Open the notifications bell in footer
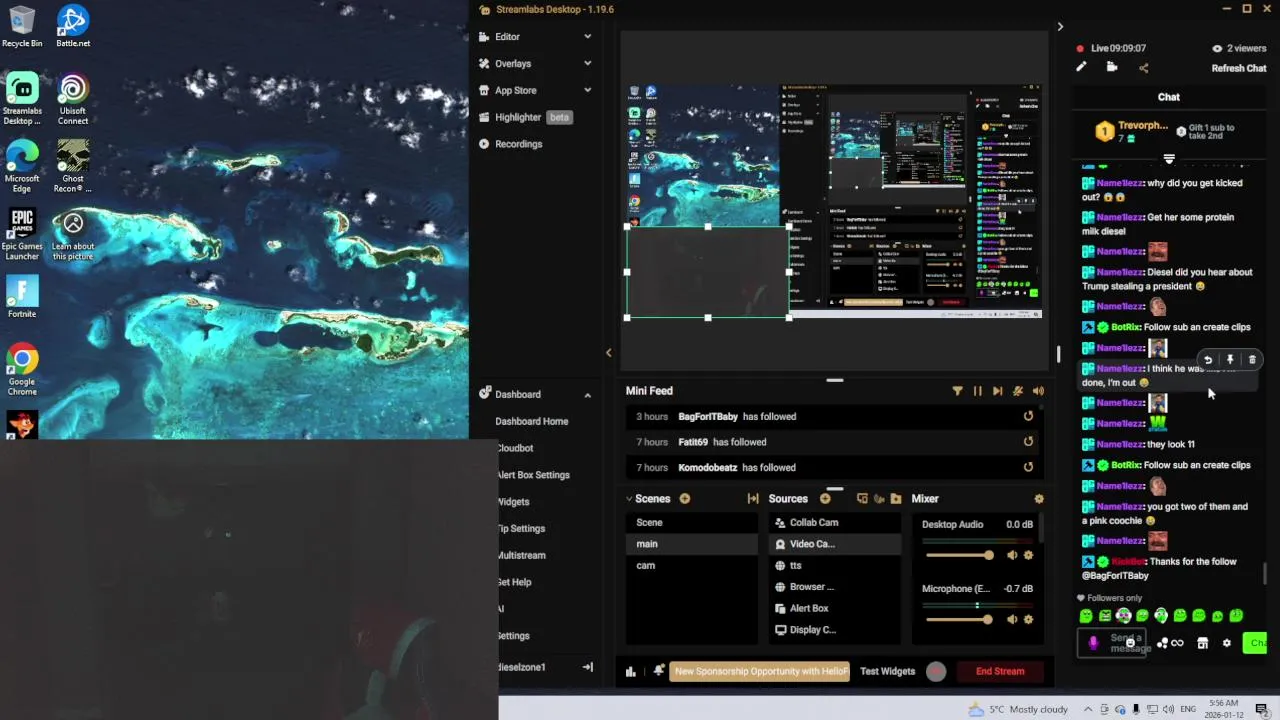The height and width of the screenshot is (720, 1280). (x=658, y=671)
